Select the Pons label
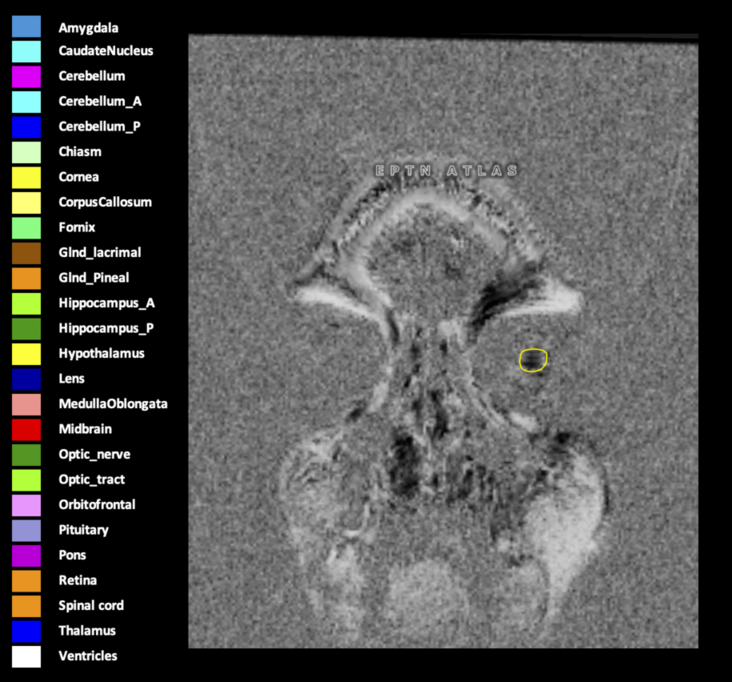The width and height of the screenshot is (732, 682). (72, 555)
